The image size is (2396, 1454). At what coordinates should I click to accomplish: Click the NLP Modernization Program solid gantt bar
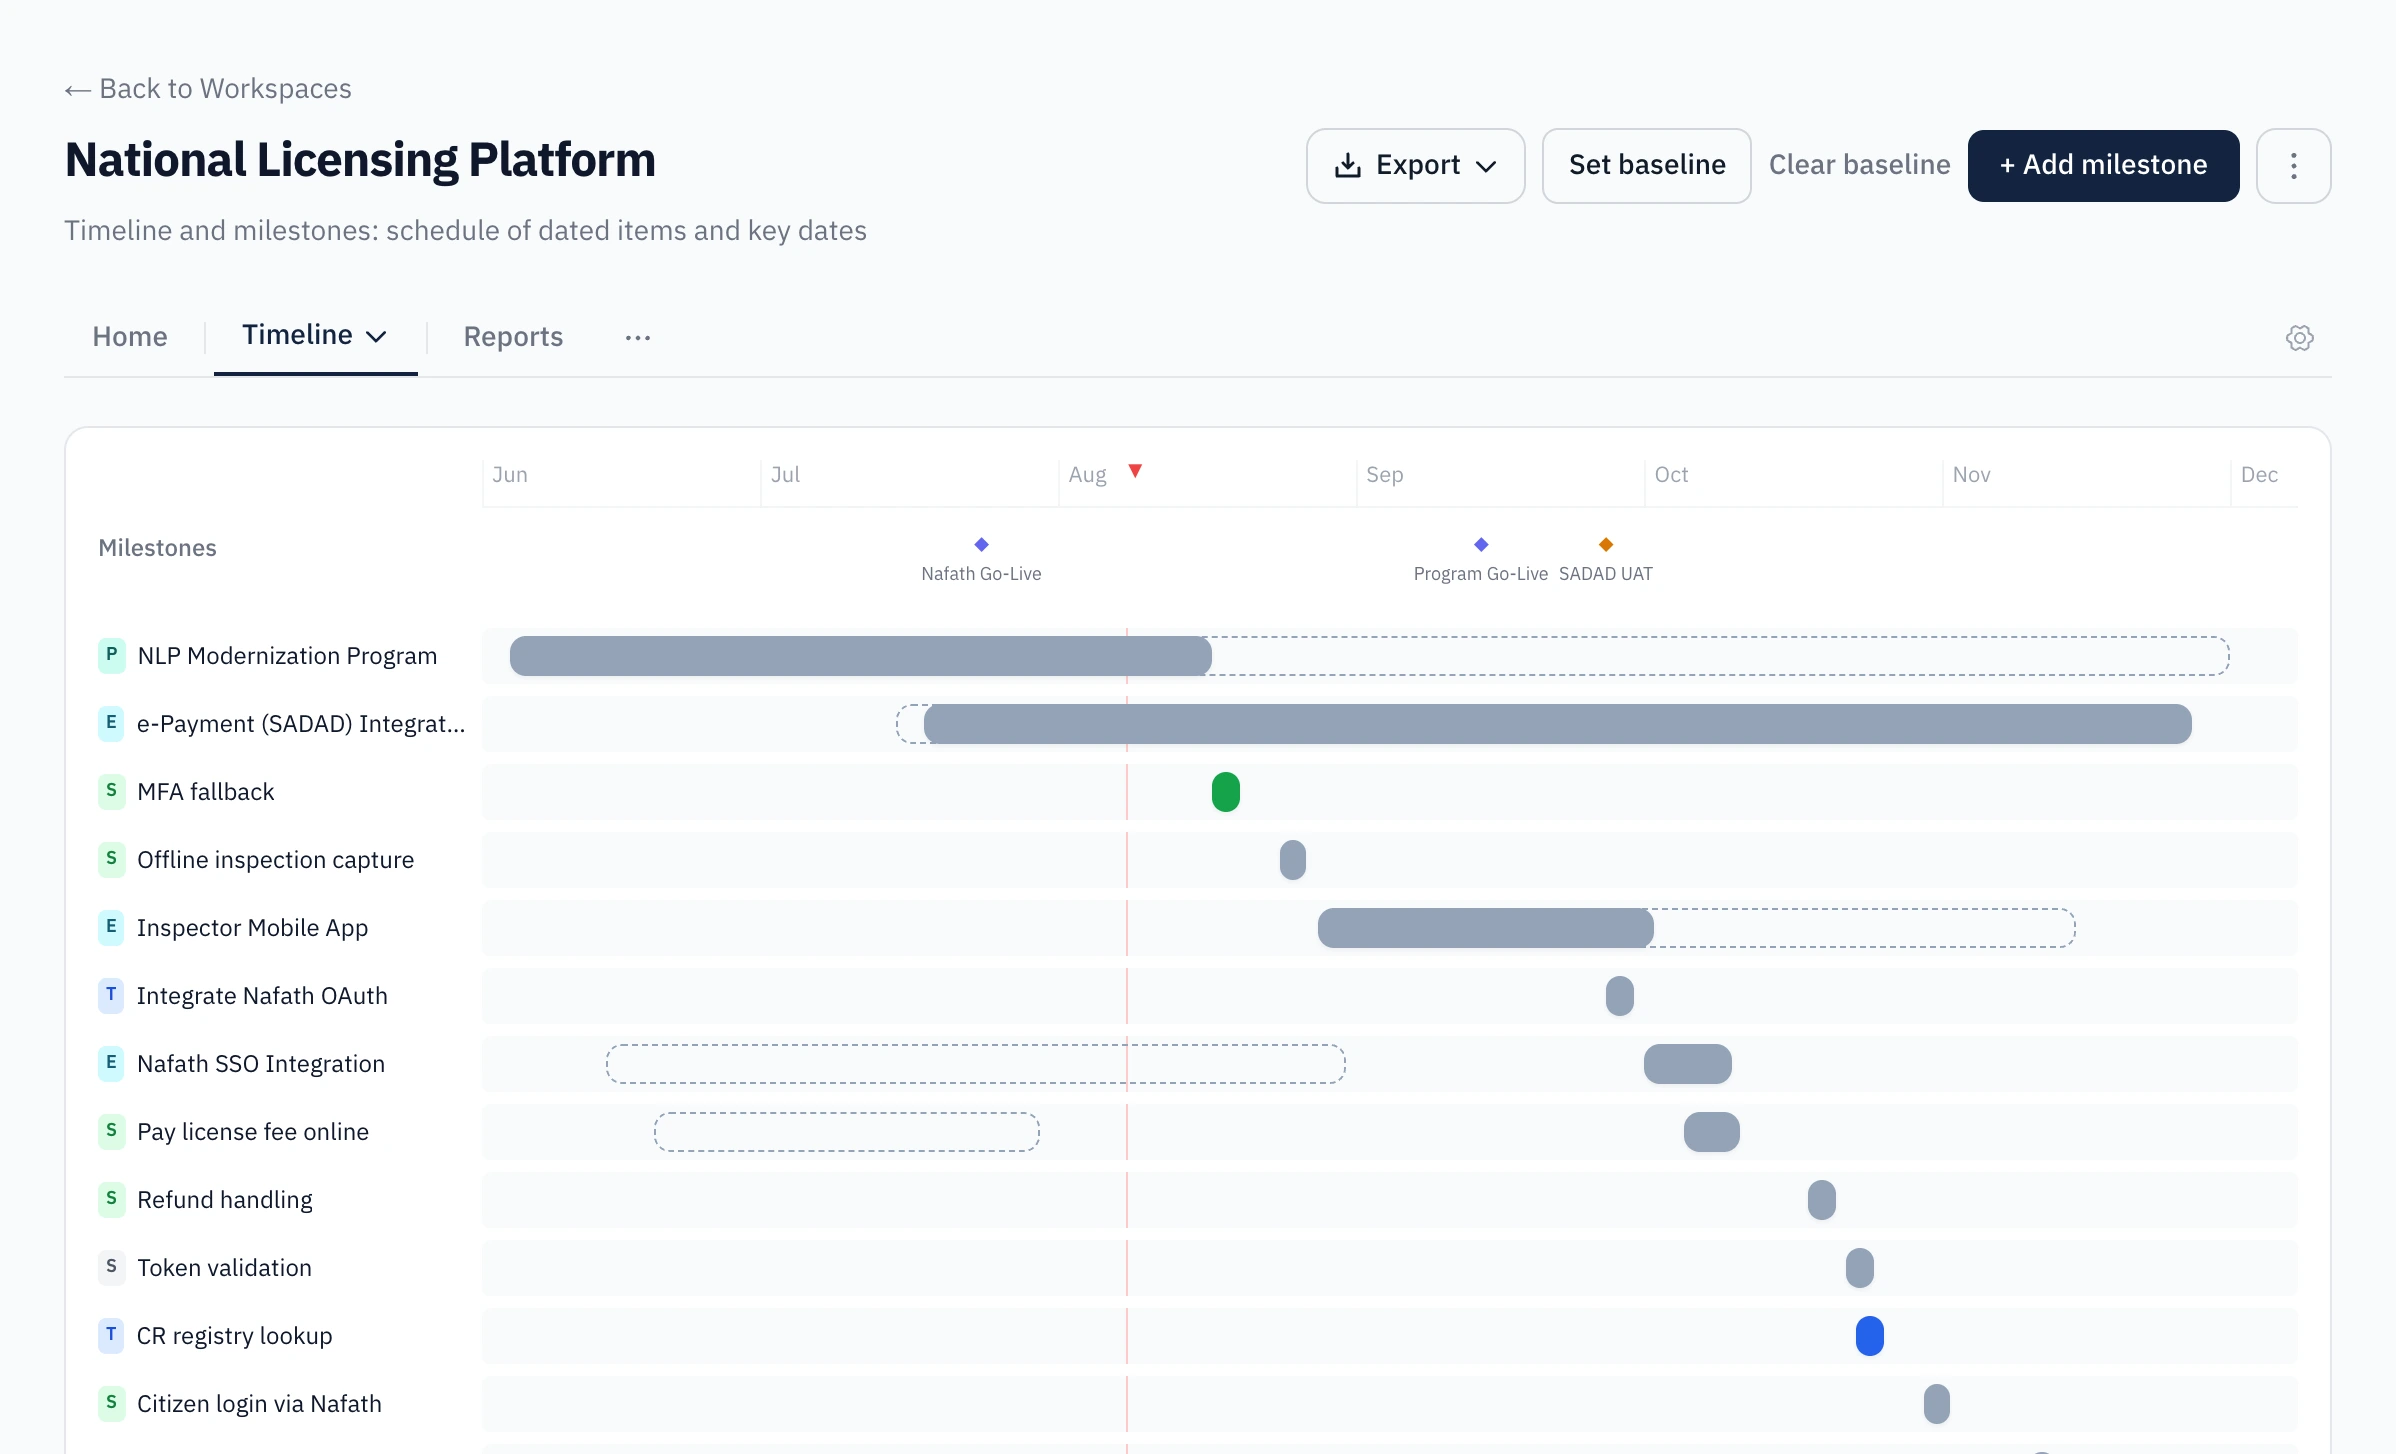[860, 656]
